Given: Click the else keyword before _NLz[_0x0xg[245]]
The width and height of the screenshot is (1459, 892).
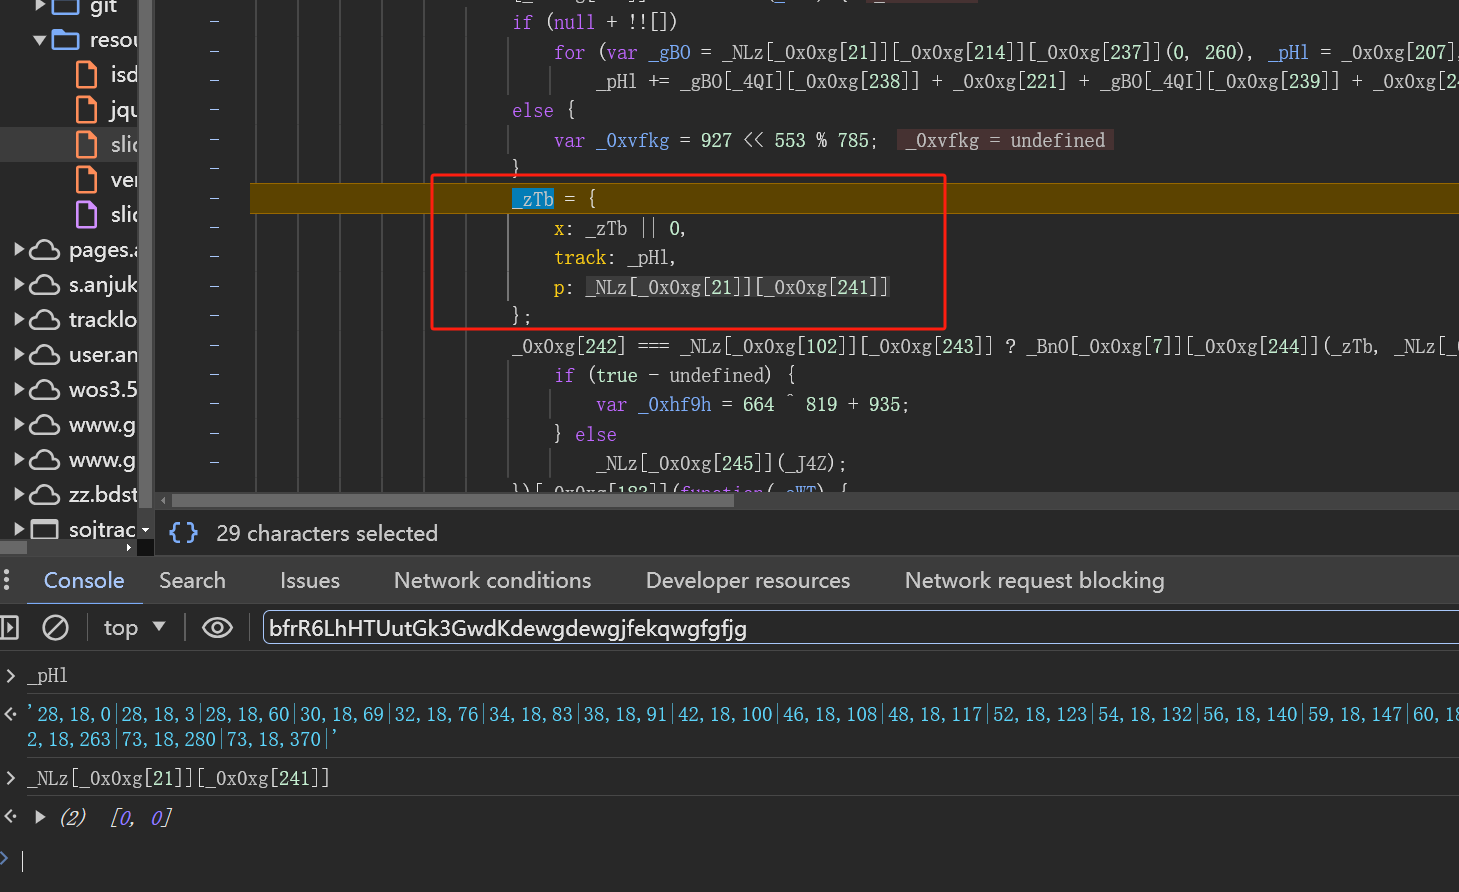Looking at the screenshot, I should tap(595, 434).
